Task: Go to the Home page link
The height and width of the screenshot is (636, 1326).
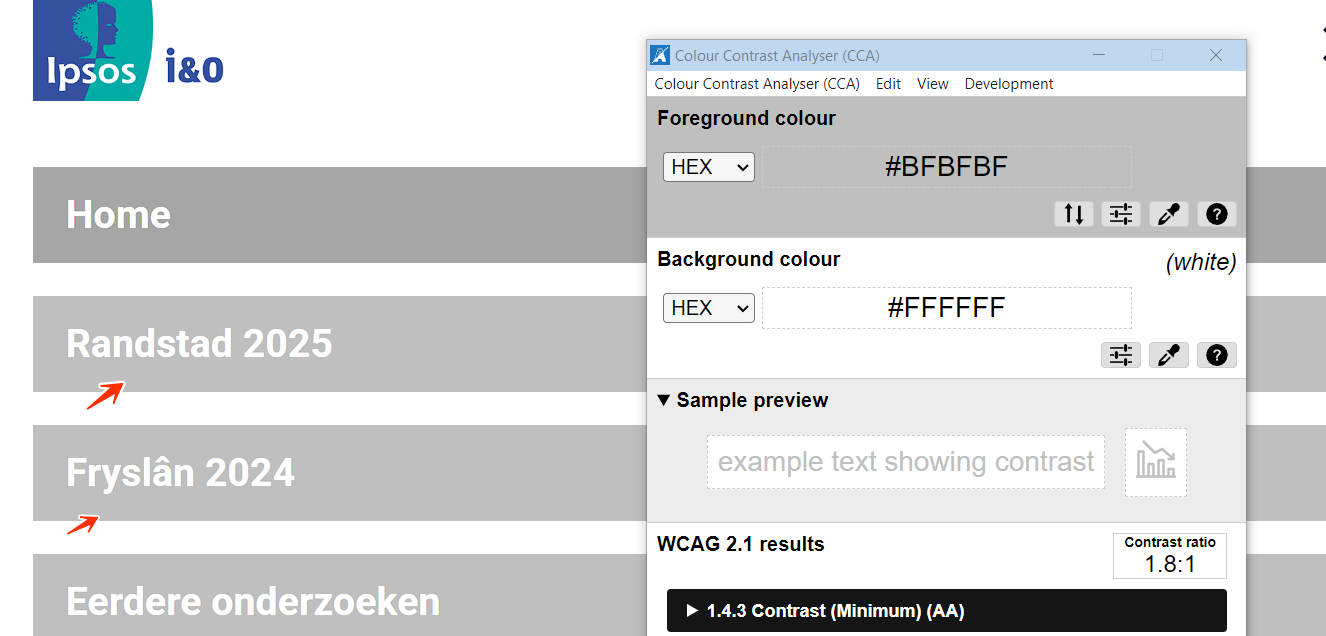Action: [119, 215]
